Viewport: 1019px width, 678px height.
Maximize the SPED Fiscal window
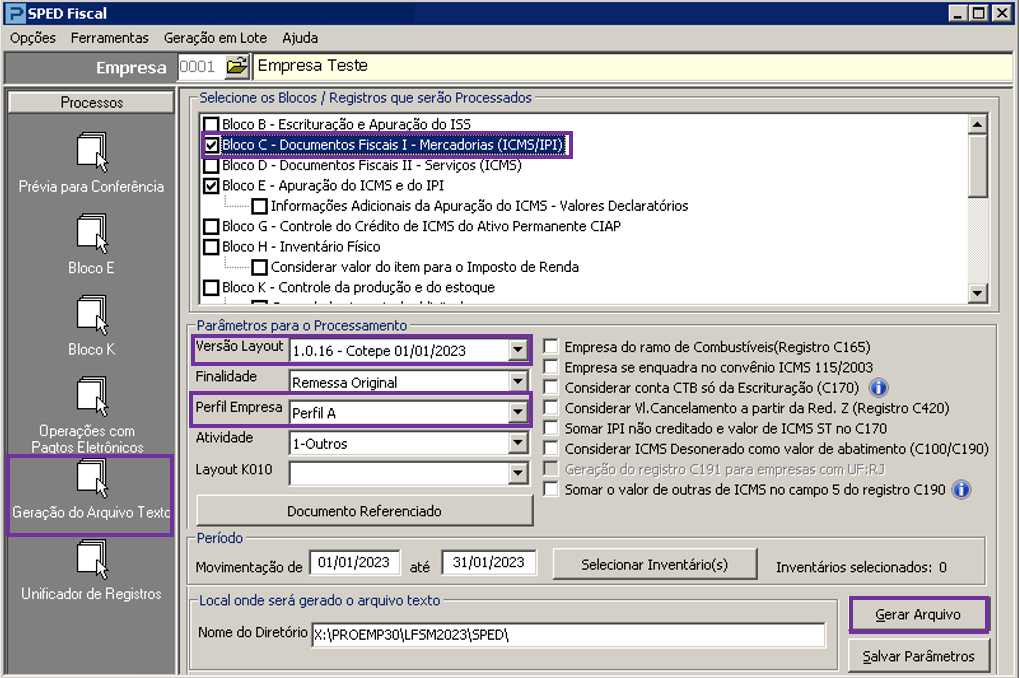(x=979, y=13)
